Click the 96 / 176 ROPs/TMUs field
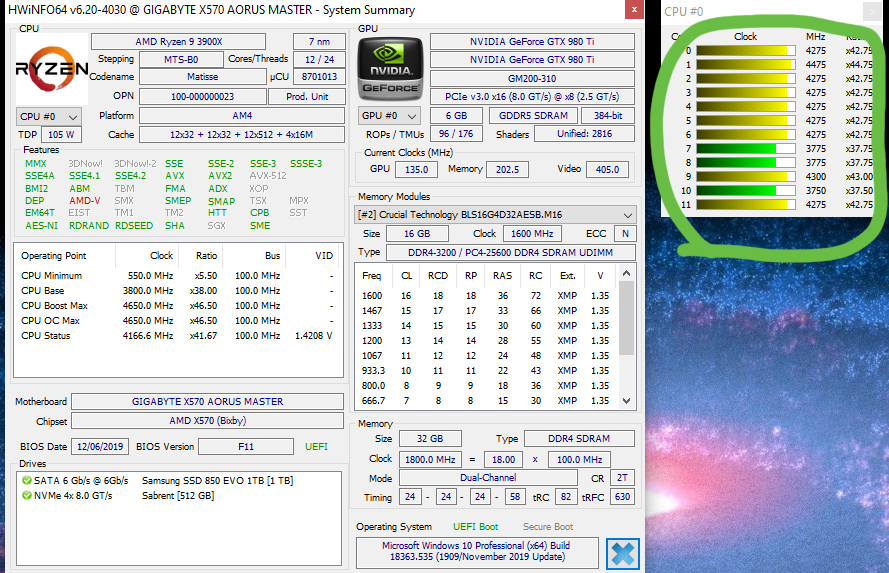The height and width of the screenshot is (573, 889). point(456,134)
